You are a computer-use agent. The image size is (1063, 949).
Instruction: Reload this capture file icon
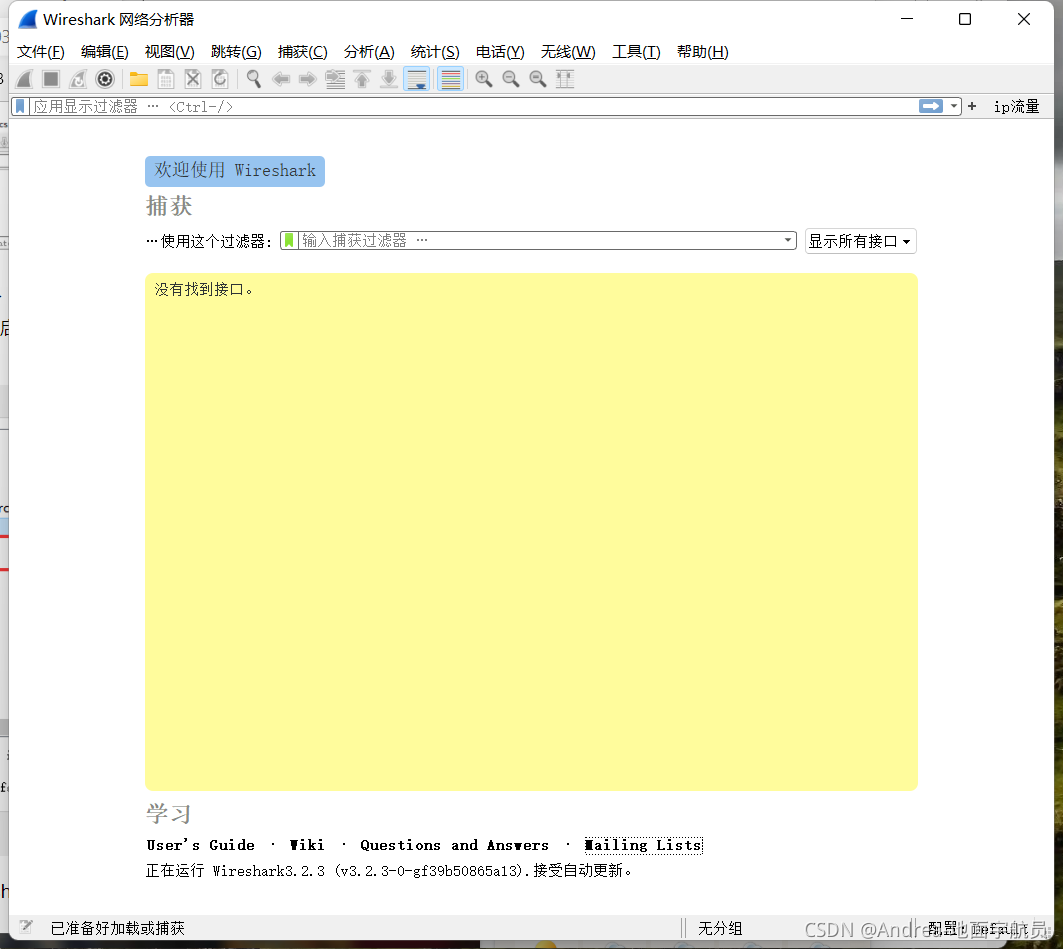[x=220, y=79]
